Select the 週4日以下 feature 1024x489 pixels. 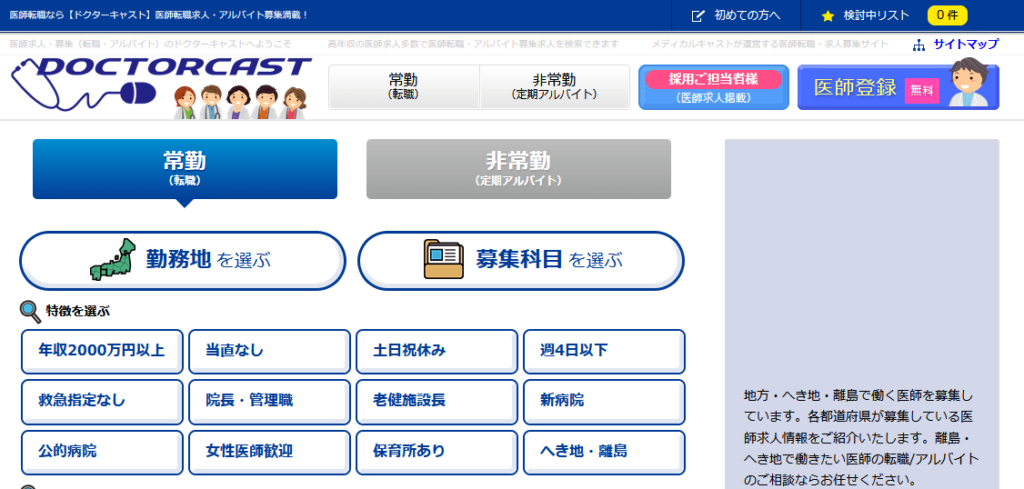604,351
